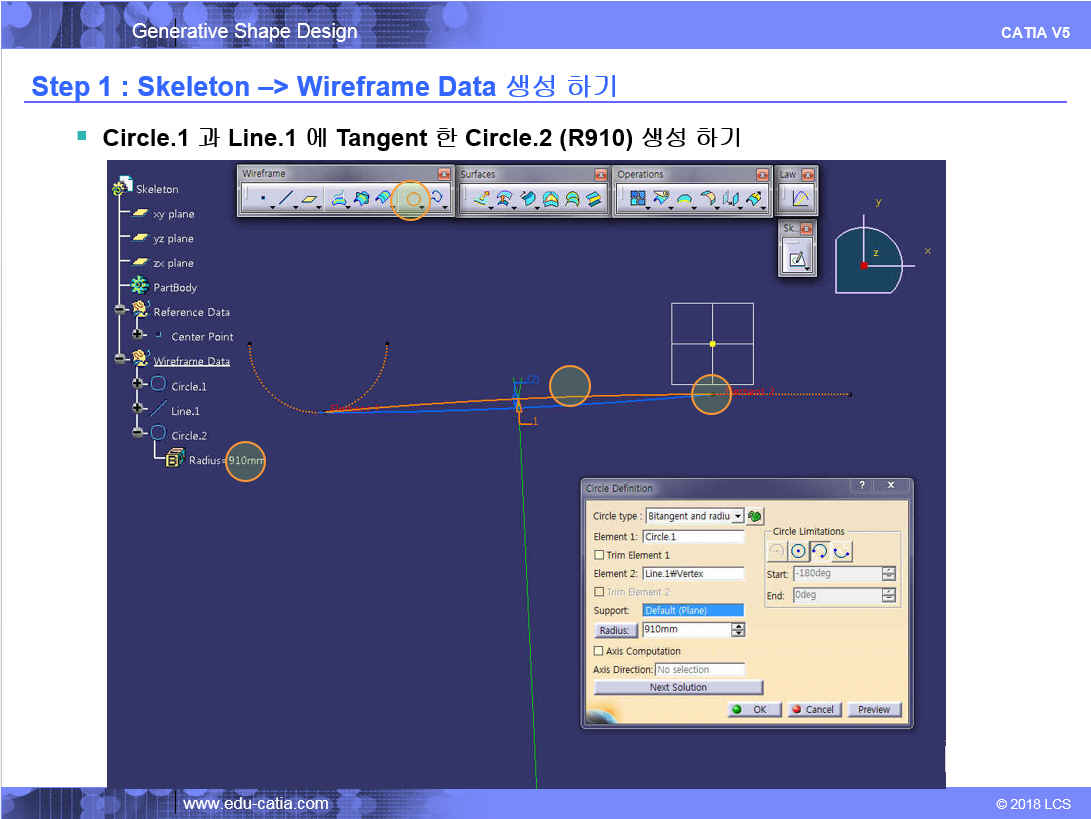Select PartBody in the specification tree
The width and height of the screenshot is (1091, 819).
click(x=174, y=288)
